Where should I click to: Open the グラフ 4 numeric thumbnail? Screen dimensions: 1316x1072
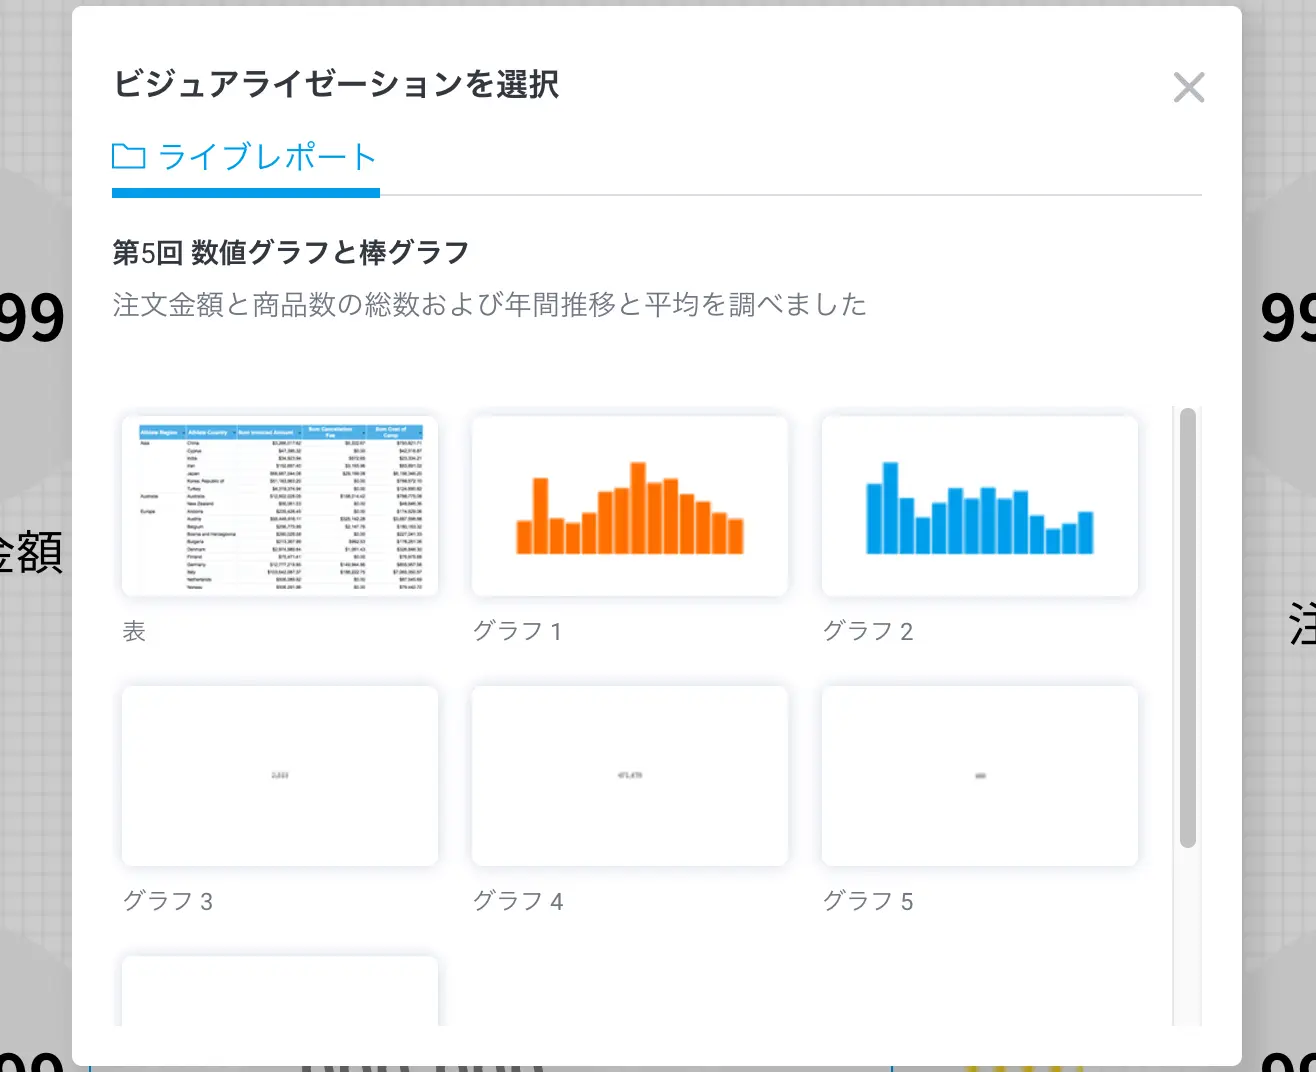[x=630, y=776]
